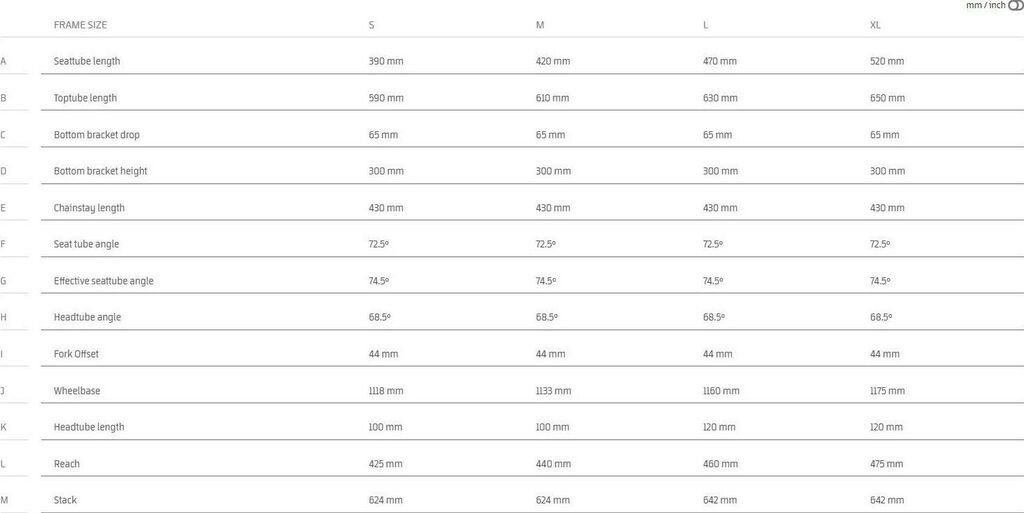Click the Fork Offset row label
This screenshot has width=1024, height=513.
pyautogui.click(x=76, y=354)
